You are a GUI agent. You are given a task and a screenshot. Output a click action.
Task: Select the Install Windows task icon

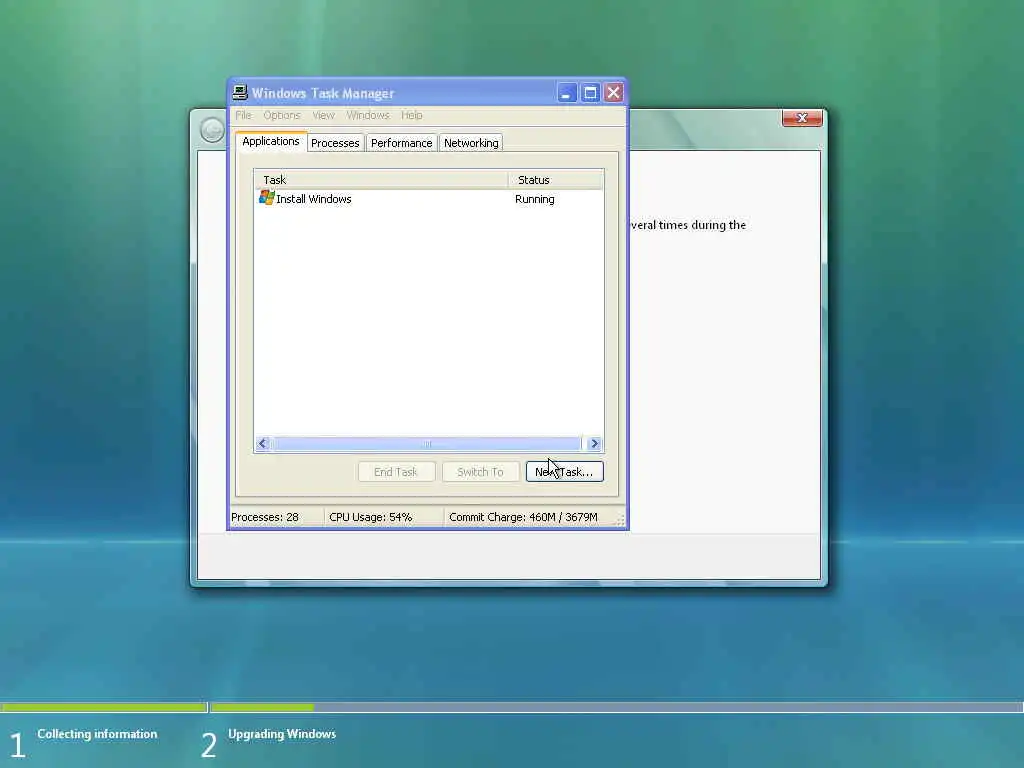266,197
